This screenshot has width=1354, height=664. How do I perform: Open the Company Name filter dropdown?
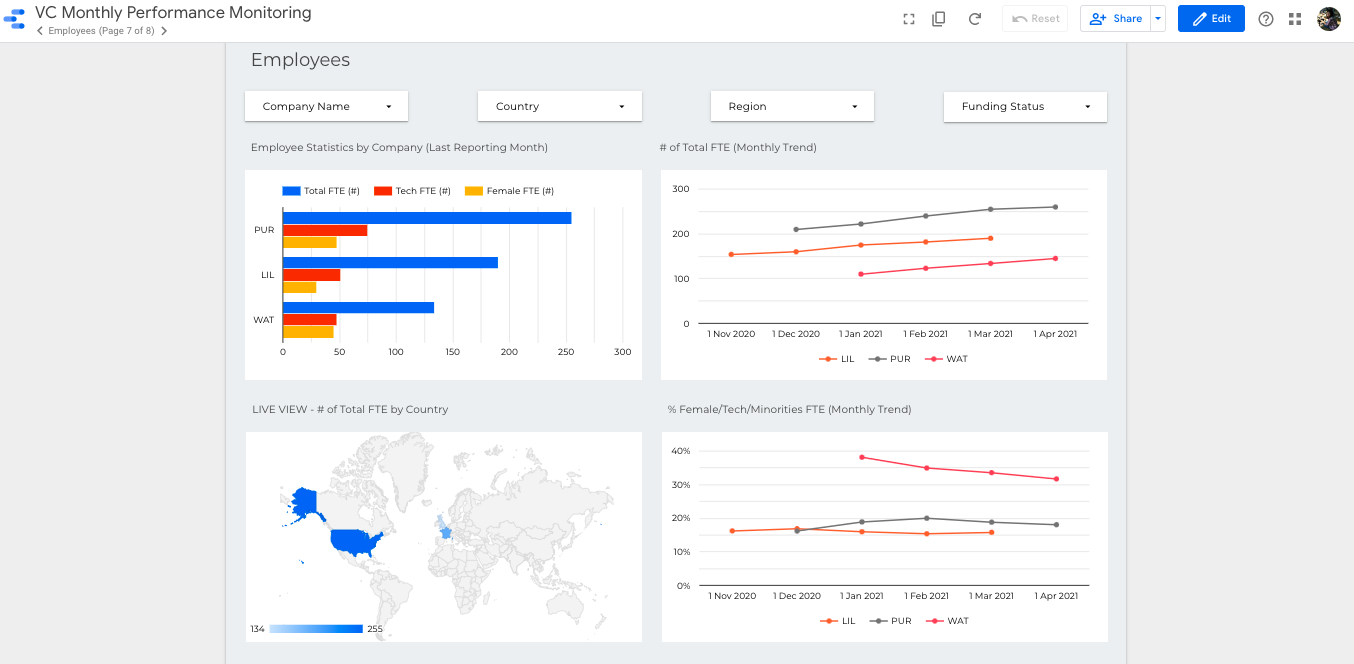[326, 107]
